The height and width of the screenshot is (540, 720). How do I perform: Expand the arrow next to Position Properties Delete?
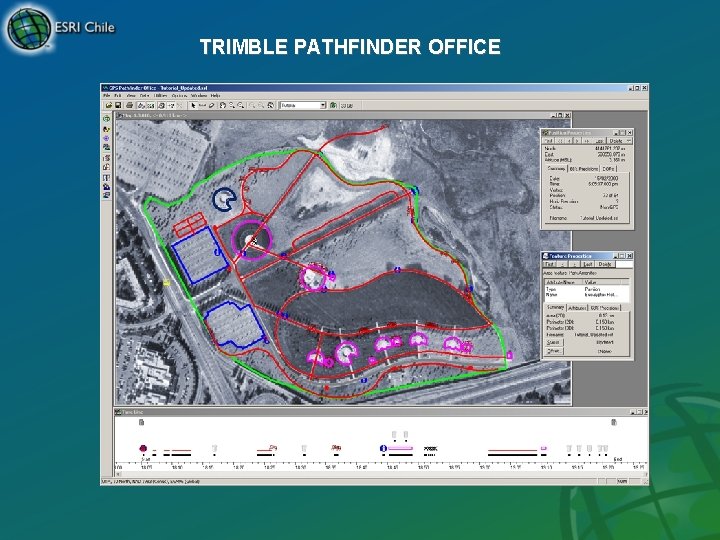(x=629, y=141)
